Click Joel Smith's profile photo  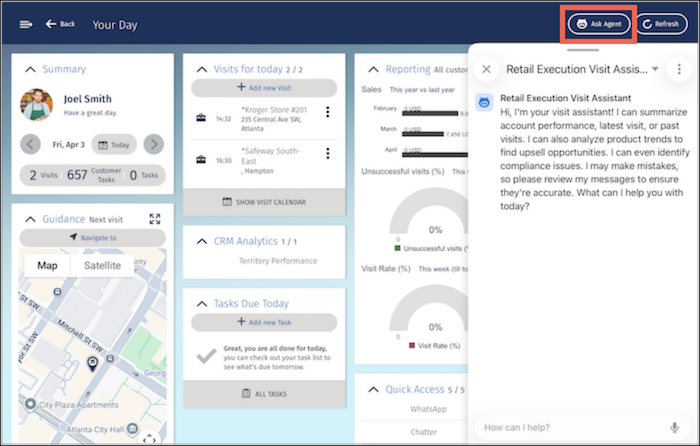(x=37, y=105)
